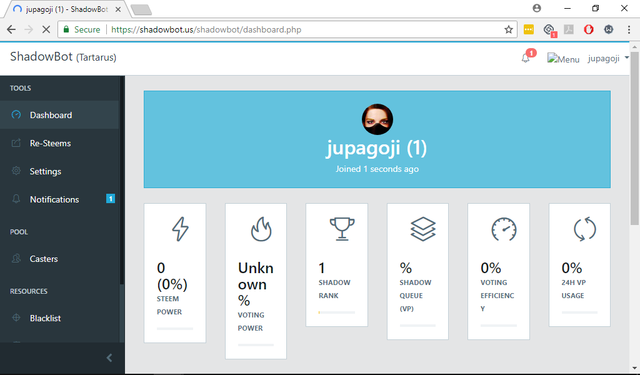Click the browser forward arrow
Image resolution: width=640 pixels, height=375 pixels.
[29, 29]
